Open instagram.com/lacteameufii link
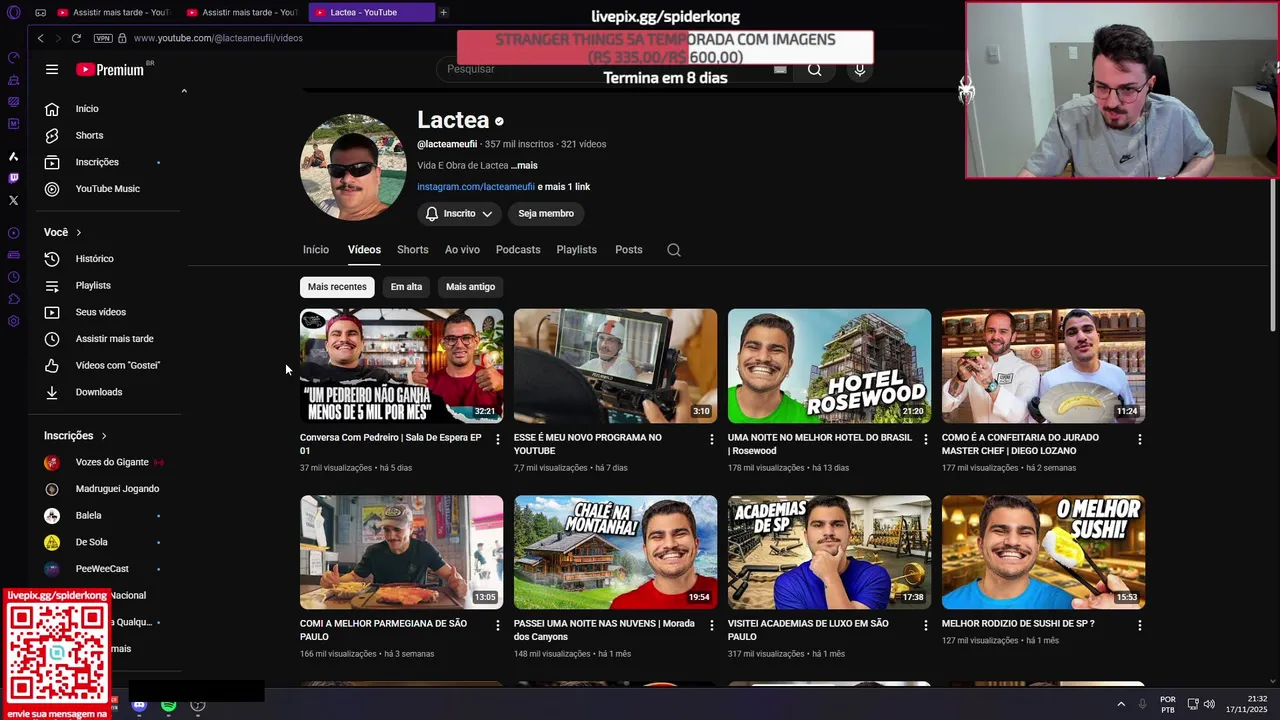The image size is (1280, 720). click(x=476, y=187)
